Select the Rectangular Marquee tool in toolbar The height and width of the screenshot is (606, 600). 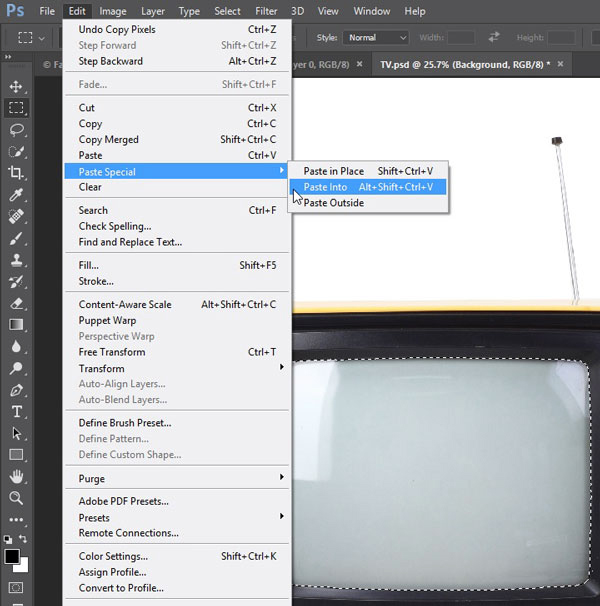pos(16,108)
